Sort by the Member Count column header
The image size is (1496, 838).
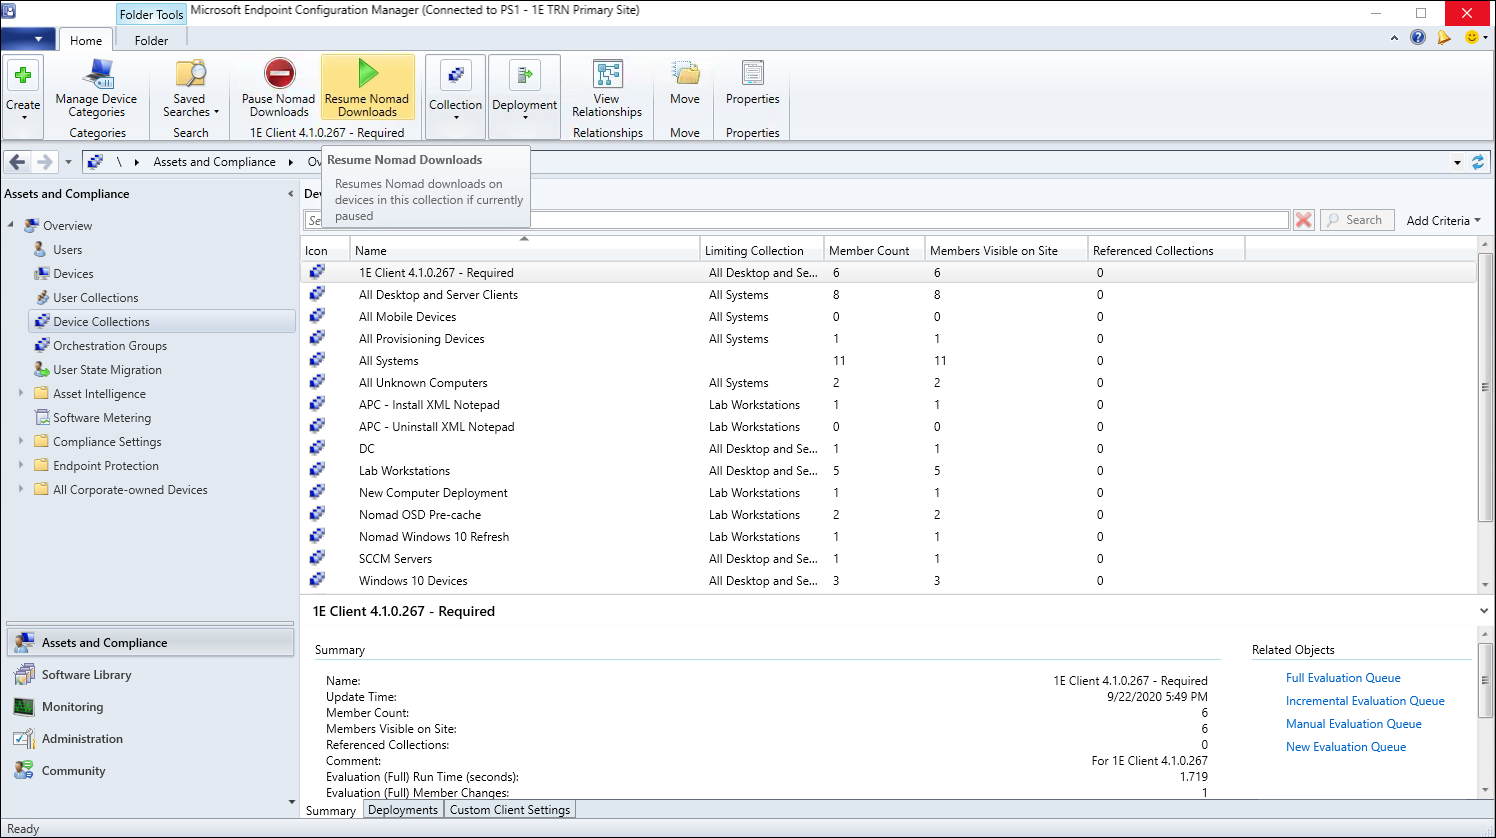869,251
